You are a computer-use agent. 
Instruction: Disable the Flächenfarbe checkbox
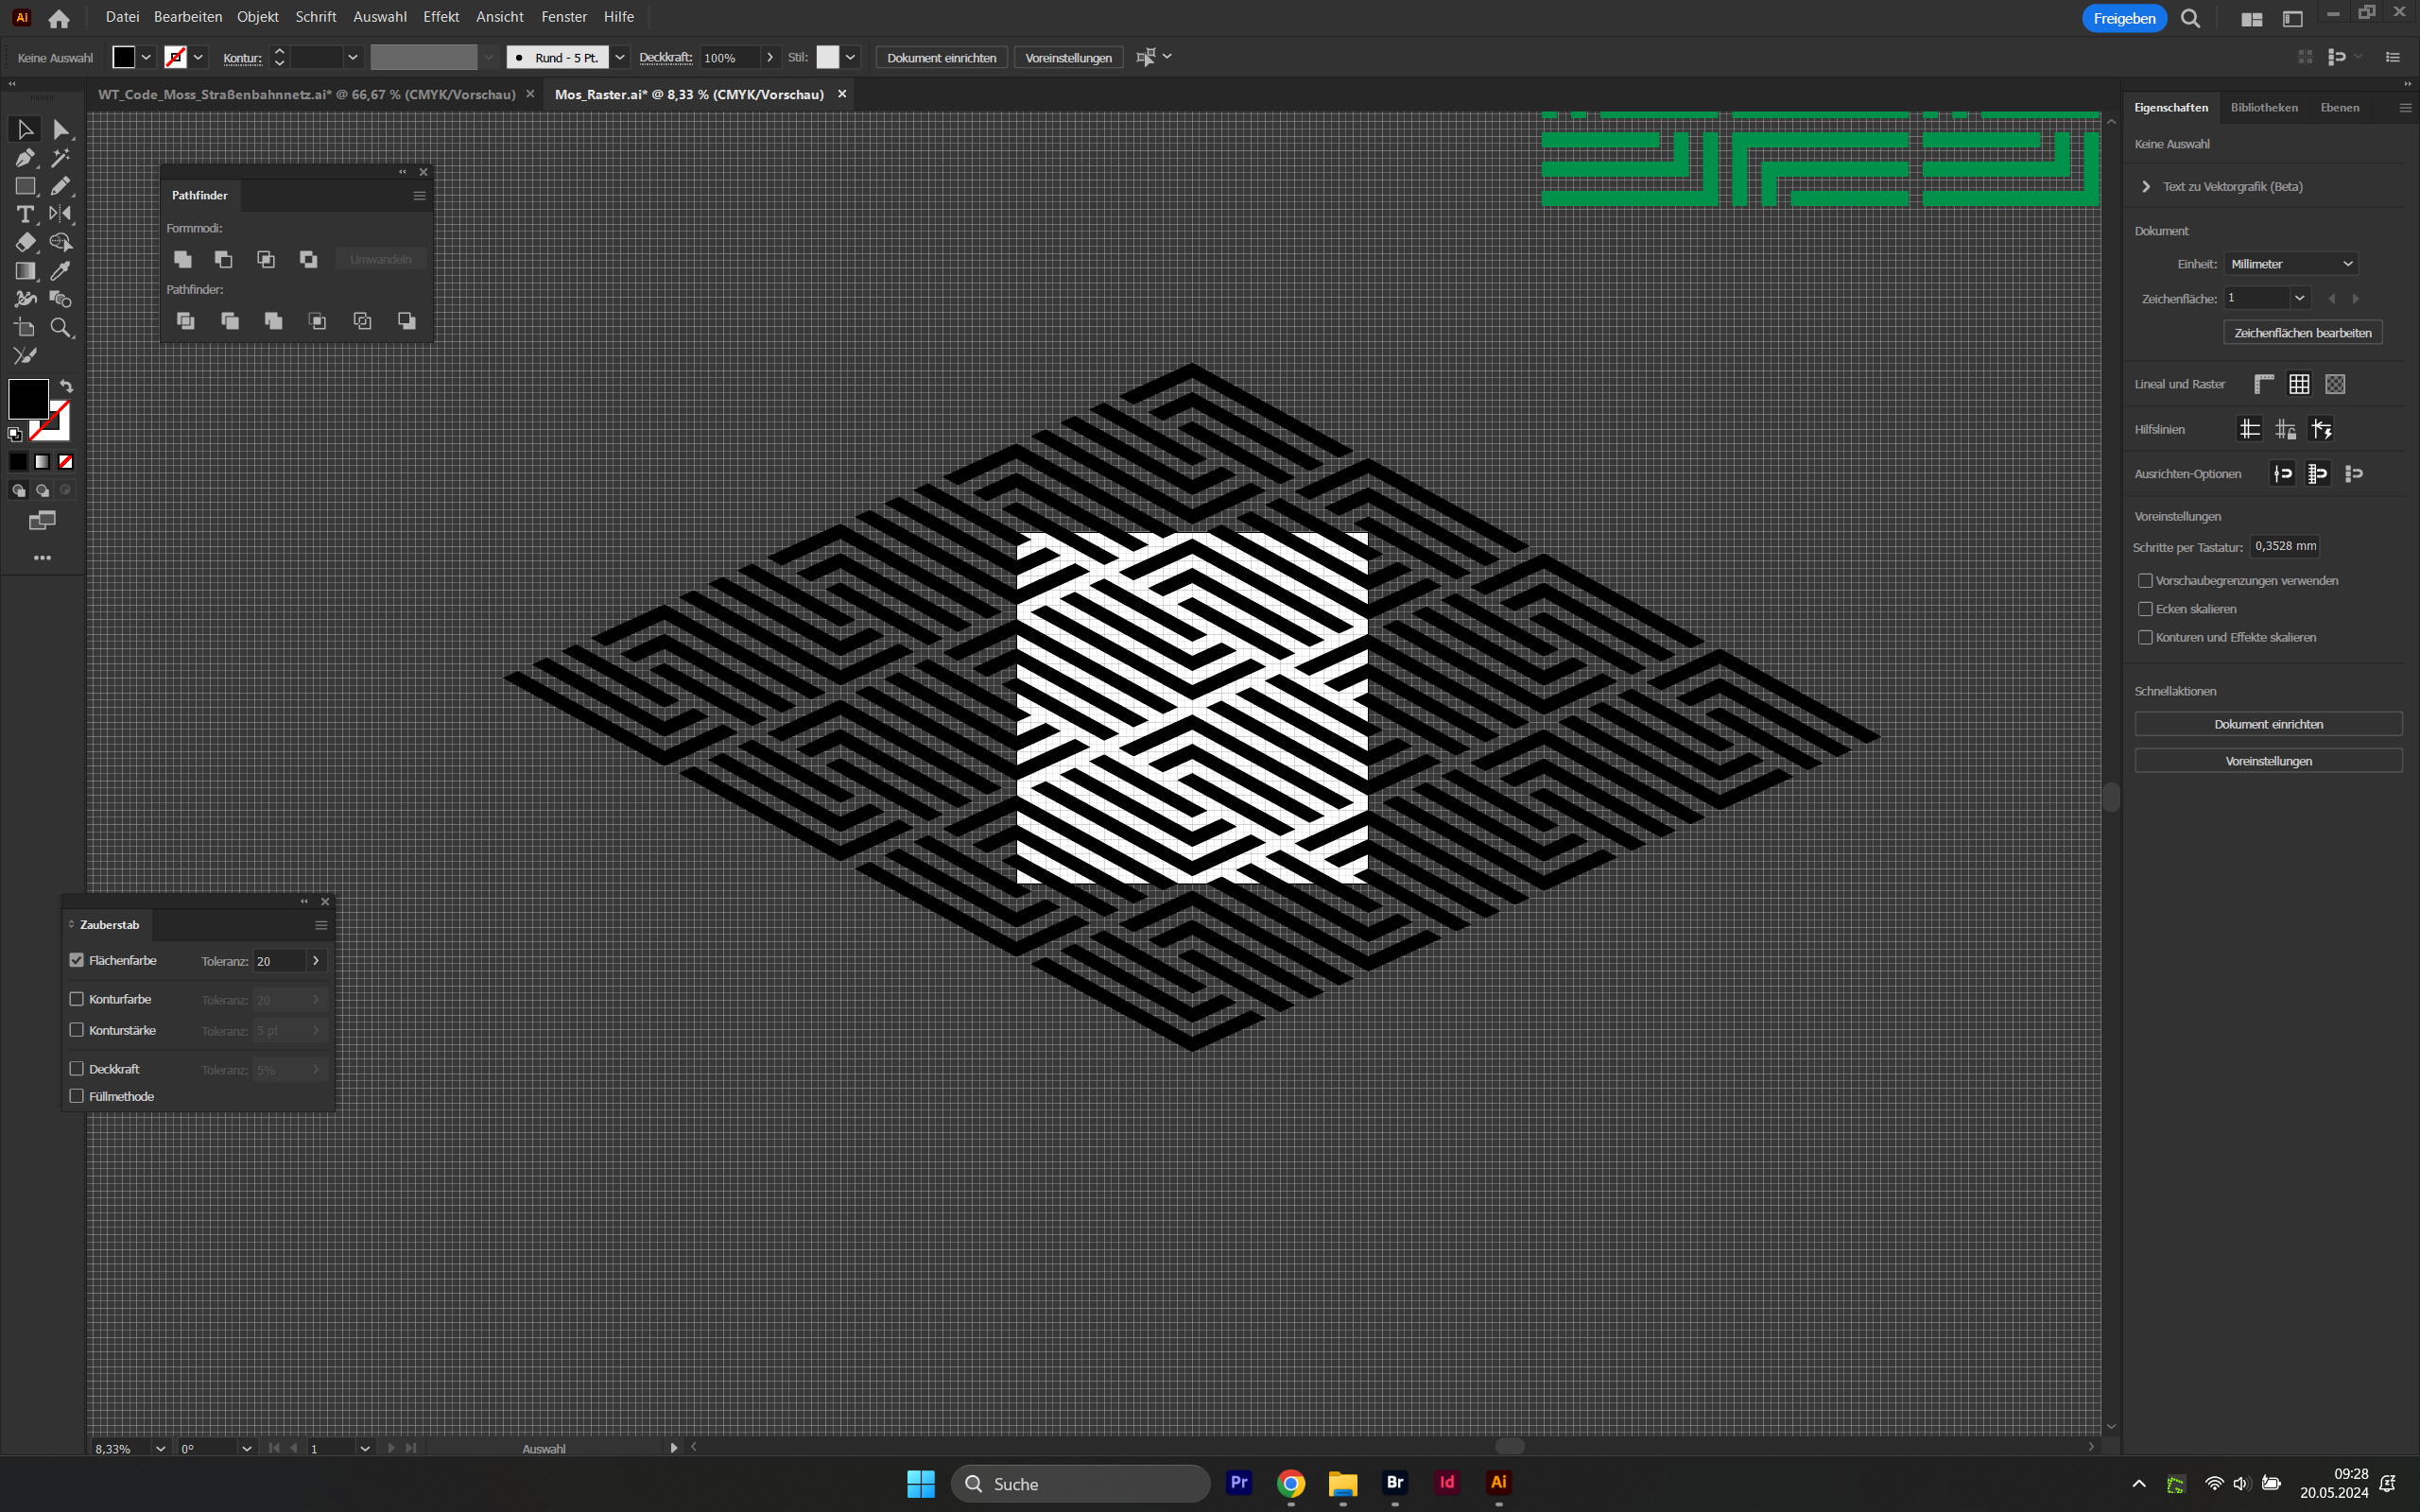pos(77,960)
